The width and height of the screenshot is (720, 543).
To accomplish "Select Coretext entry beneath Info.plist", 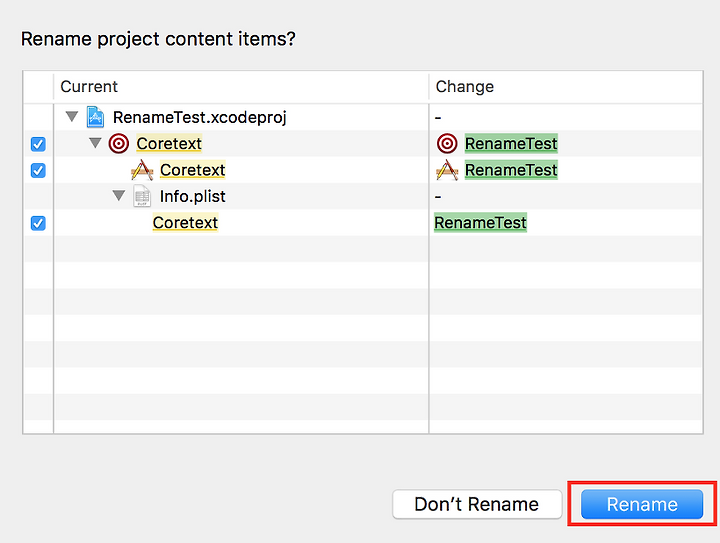I will [185, 223].
